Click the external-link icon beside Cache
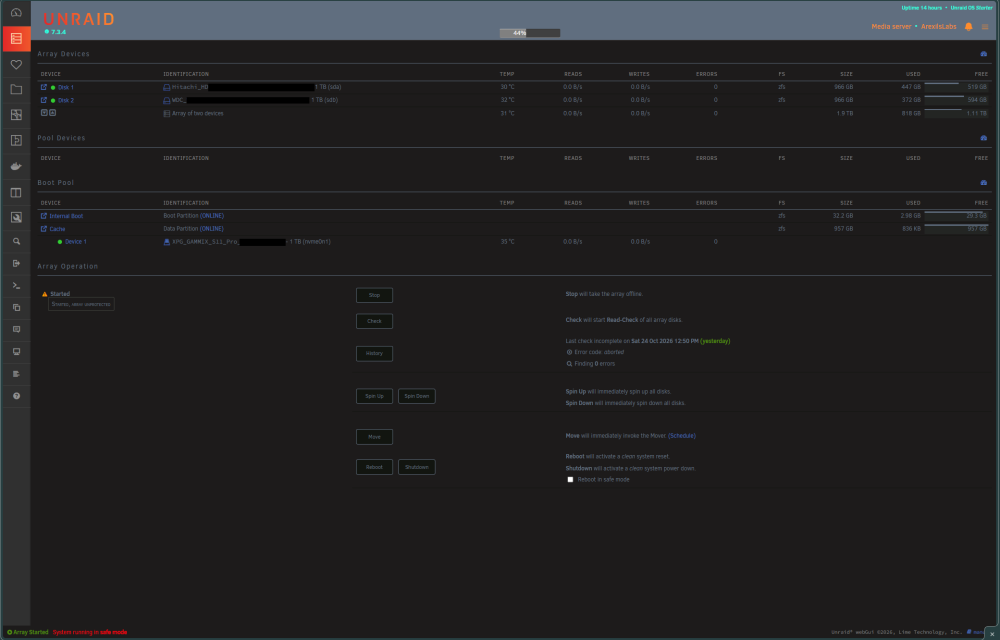This screenshot has height=640, width=1000. pos(44,228)
